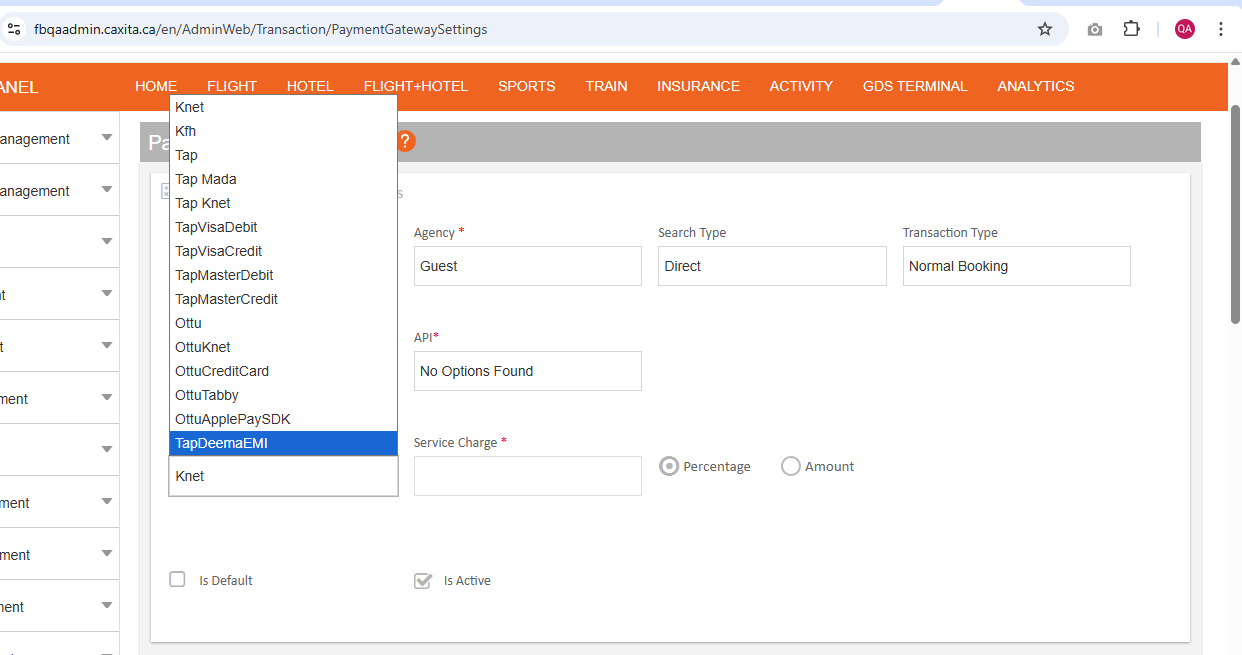Open the browser extensions puzzle icon
Viewport: 1242px width, 655px height.
(x=1131, y=29)
